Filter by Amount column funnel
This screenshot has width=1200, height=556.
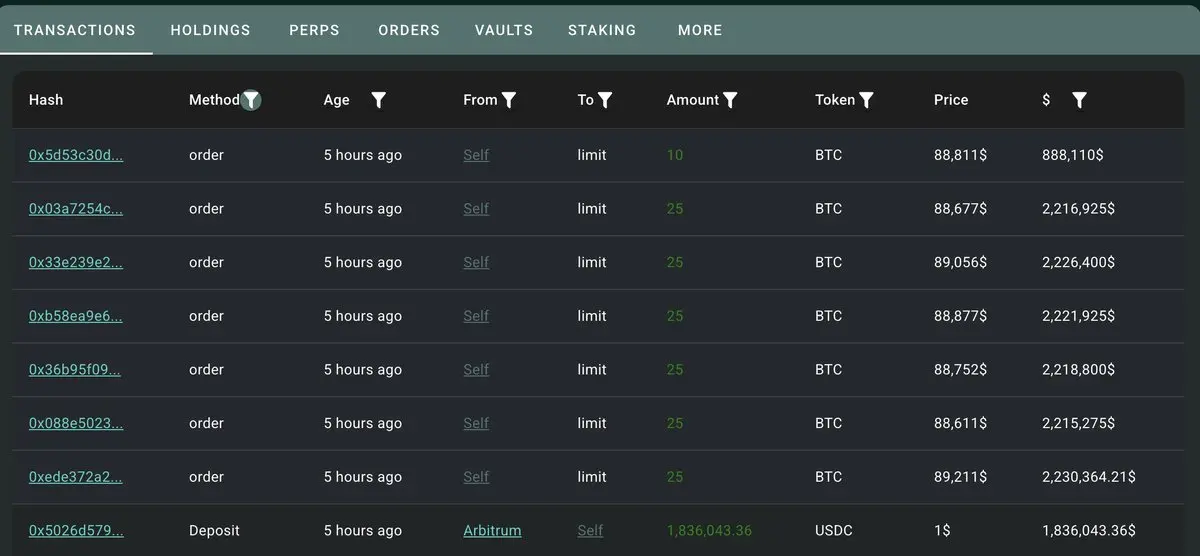click(730, 100)
